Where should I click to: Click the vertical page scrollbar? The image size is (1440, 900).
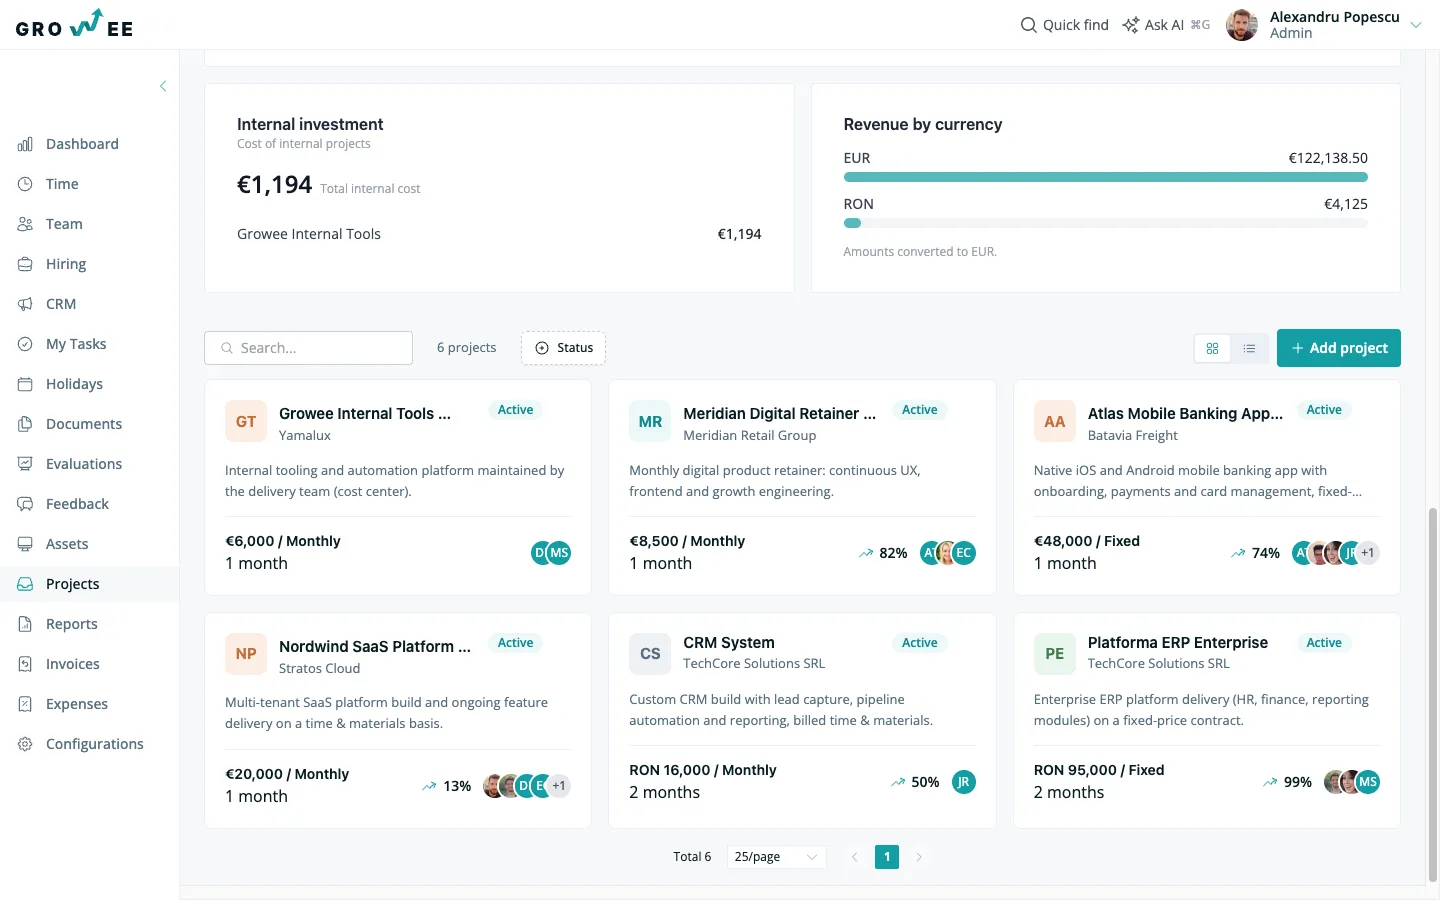1433,695
